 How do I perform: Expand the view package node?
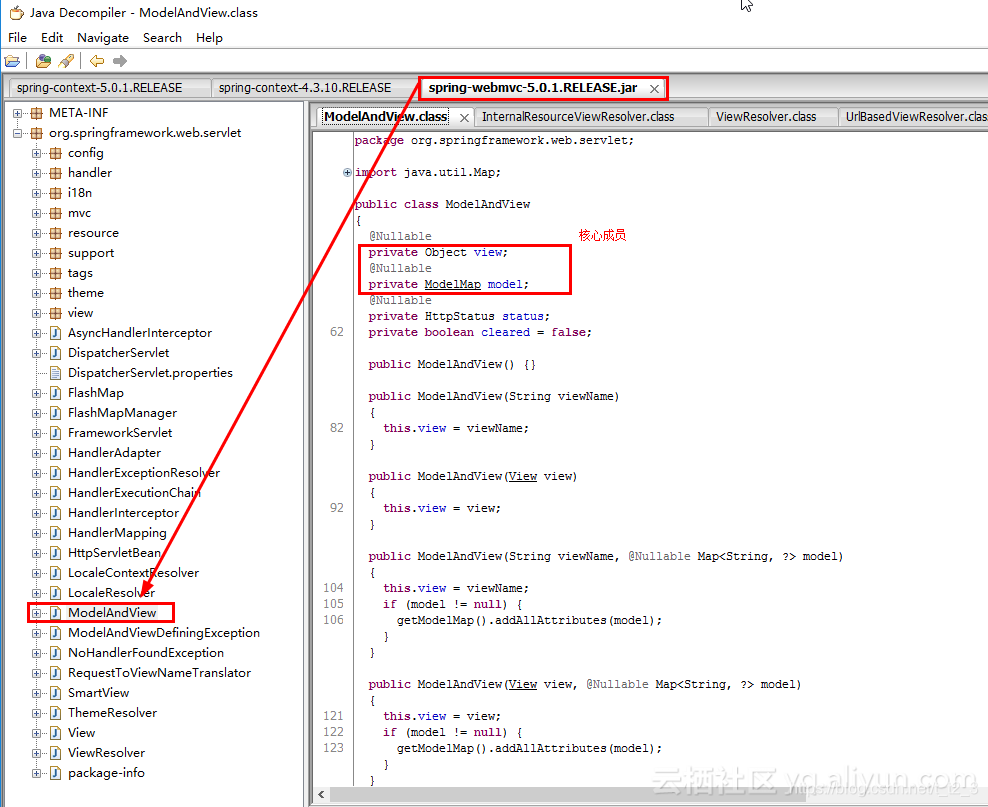tap(37, 313)
